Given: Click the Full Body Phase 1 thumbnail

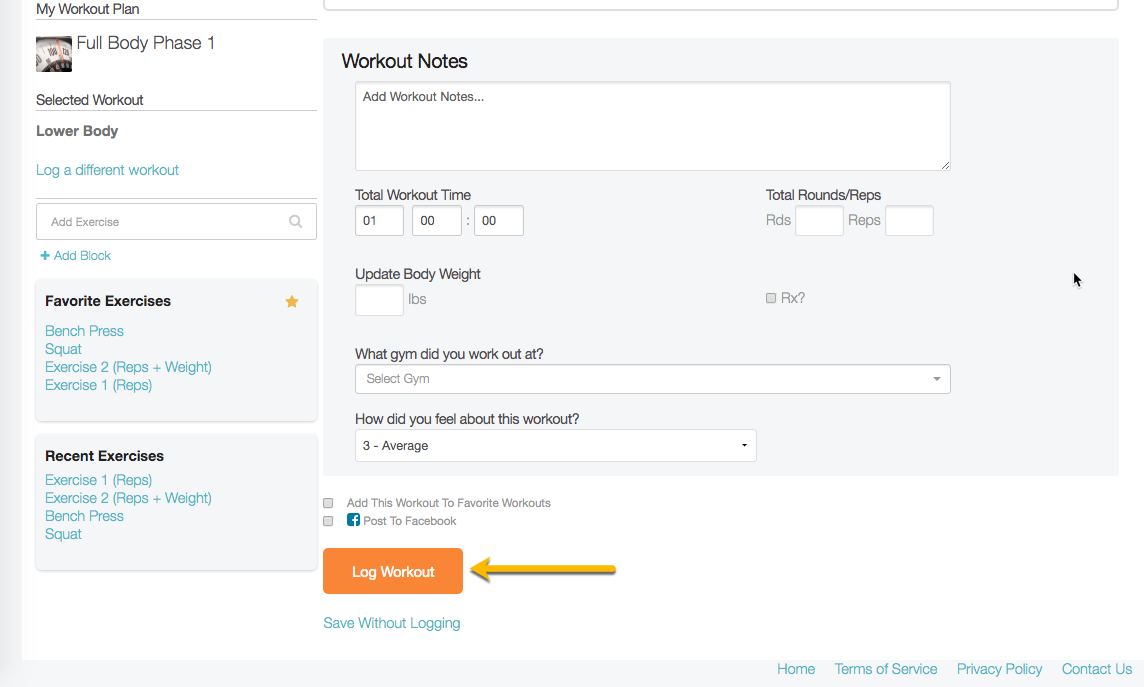Looking at the screenshot, I should (54, 54).
